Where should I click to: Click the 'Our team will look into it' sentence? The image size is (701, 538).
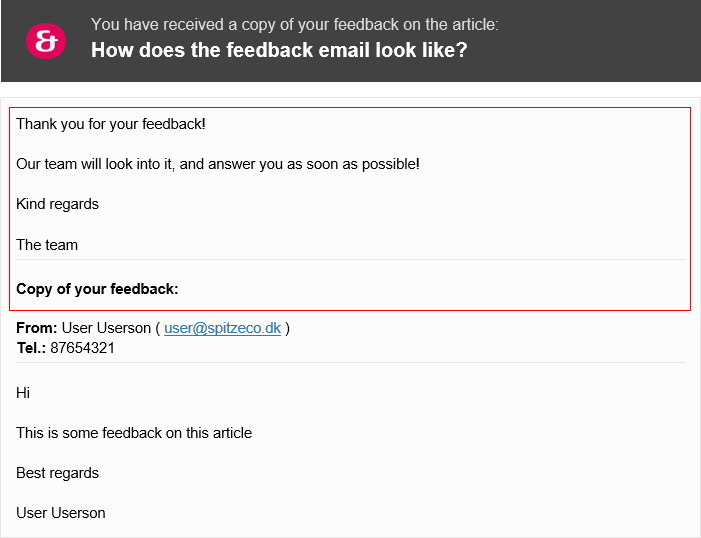pos(218,164)
